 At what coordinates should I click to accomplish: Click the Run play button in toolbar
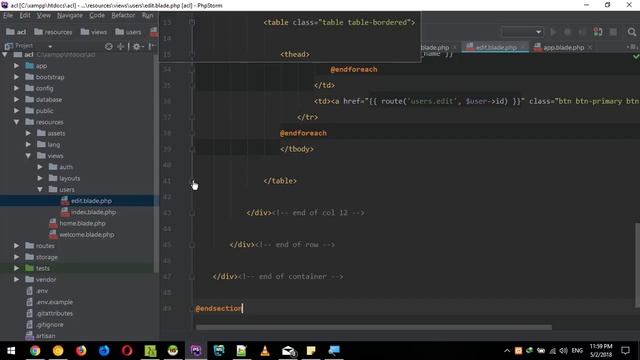pyautogui.click(x=553, y=32)
